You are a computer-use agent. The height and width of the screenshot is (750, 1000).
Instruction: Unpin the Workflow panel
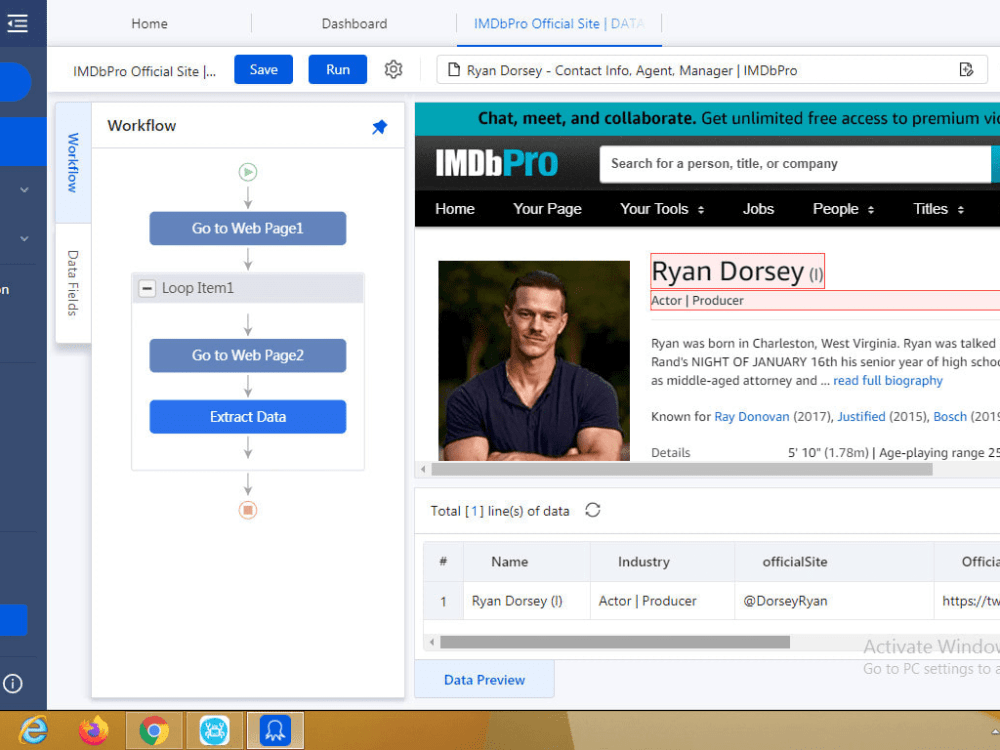pyautogui.click(x=379, y=127)
